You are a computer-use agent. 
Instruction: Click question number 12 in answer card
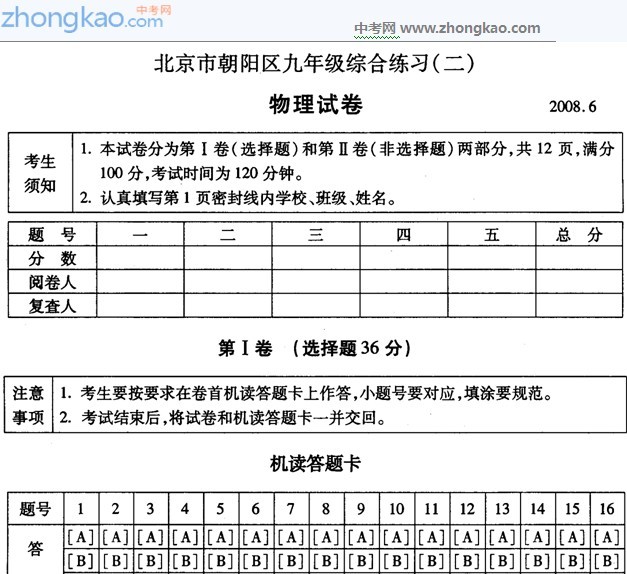(467, 509)
